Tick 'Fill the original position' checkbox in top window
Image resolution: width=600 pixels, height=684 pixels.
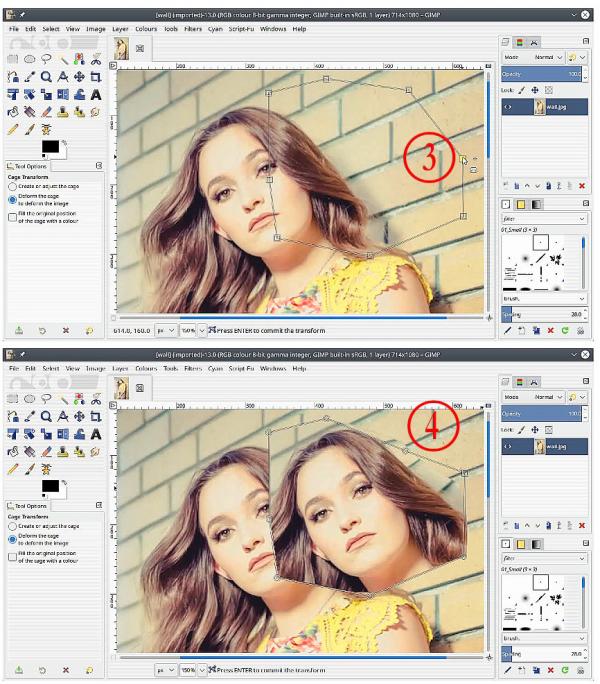(13, 217)
